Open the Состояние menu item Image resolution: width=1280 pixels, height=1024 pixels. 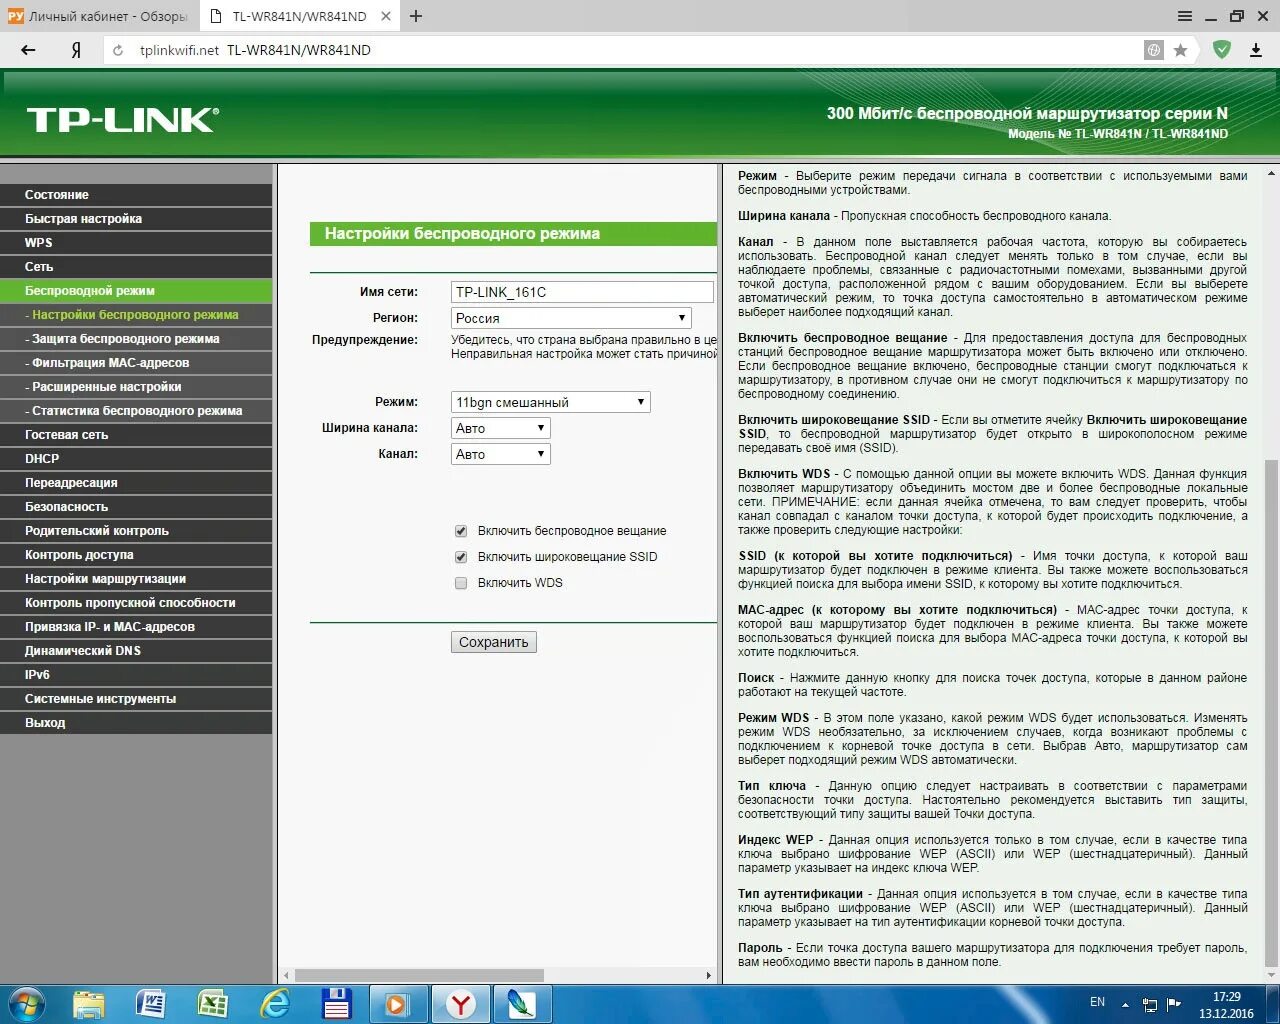(x=136, y=195)
